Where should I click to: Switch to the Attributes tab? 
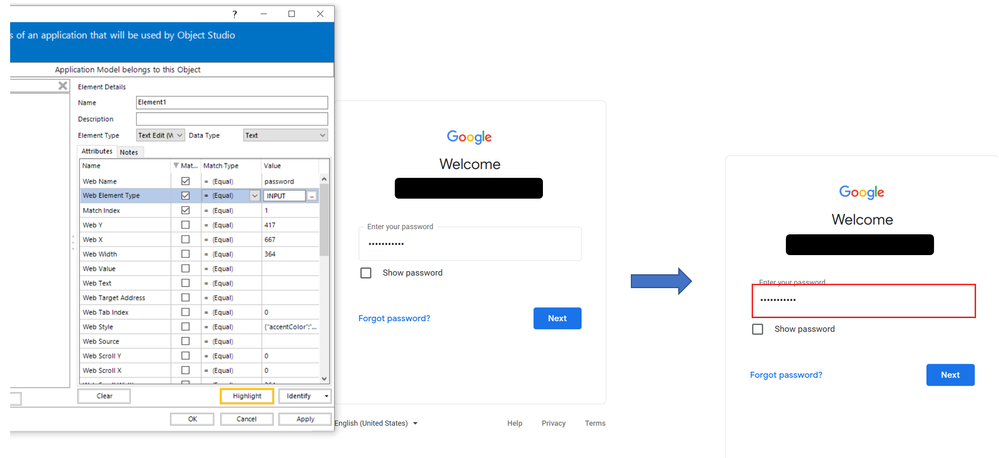[97, 152]
